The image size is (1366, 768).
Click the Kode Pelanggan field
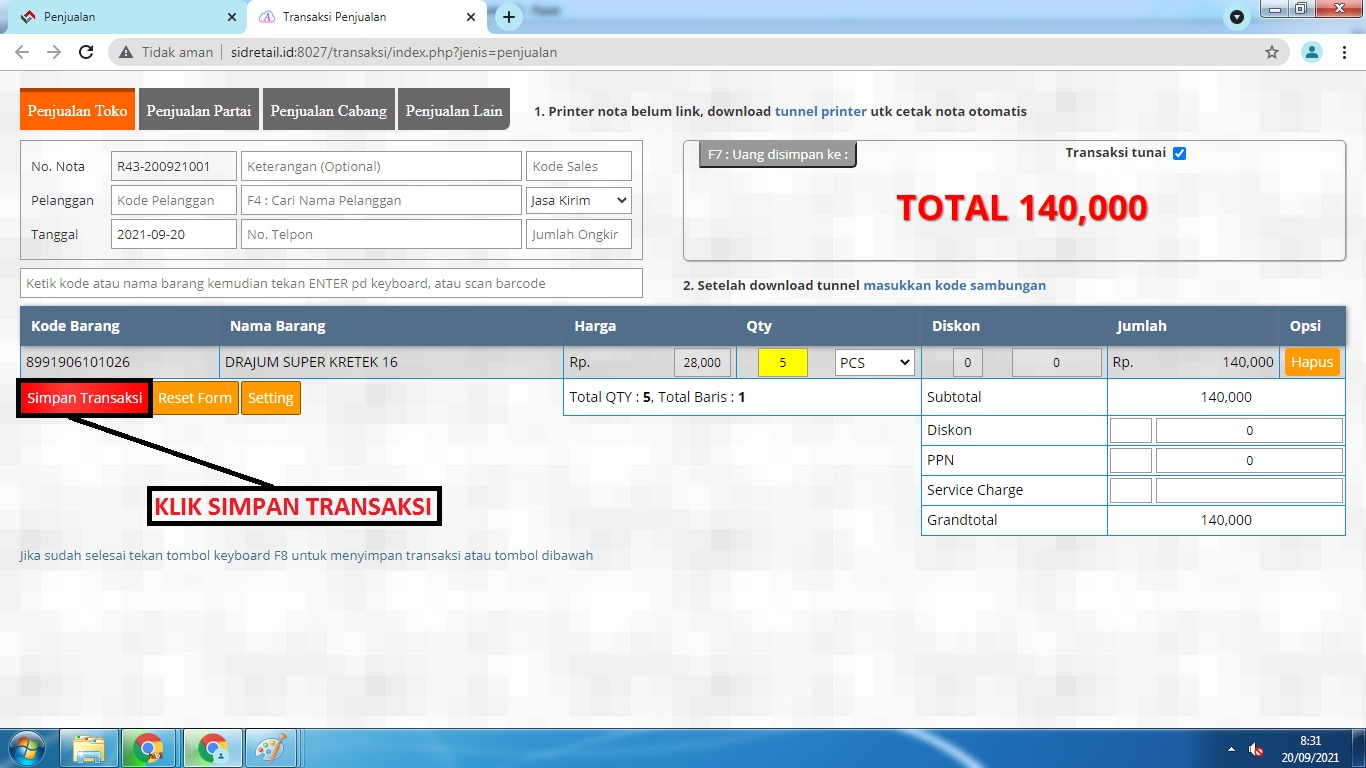point(174,200)
